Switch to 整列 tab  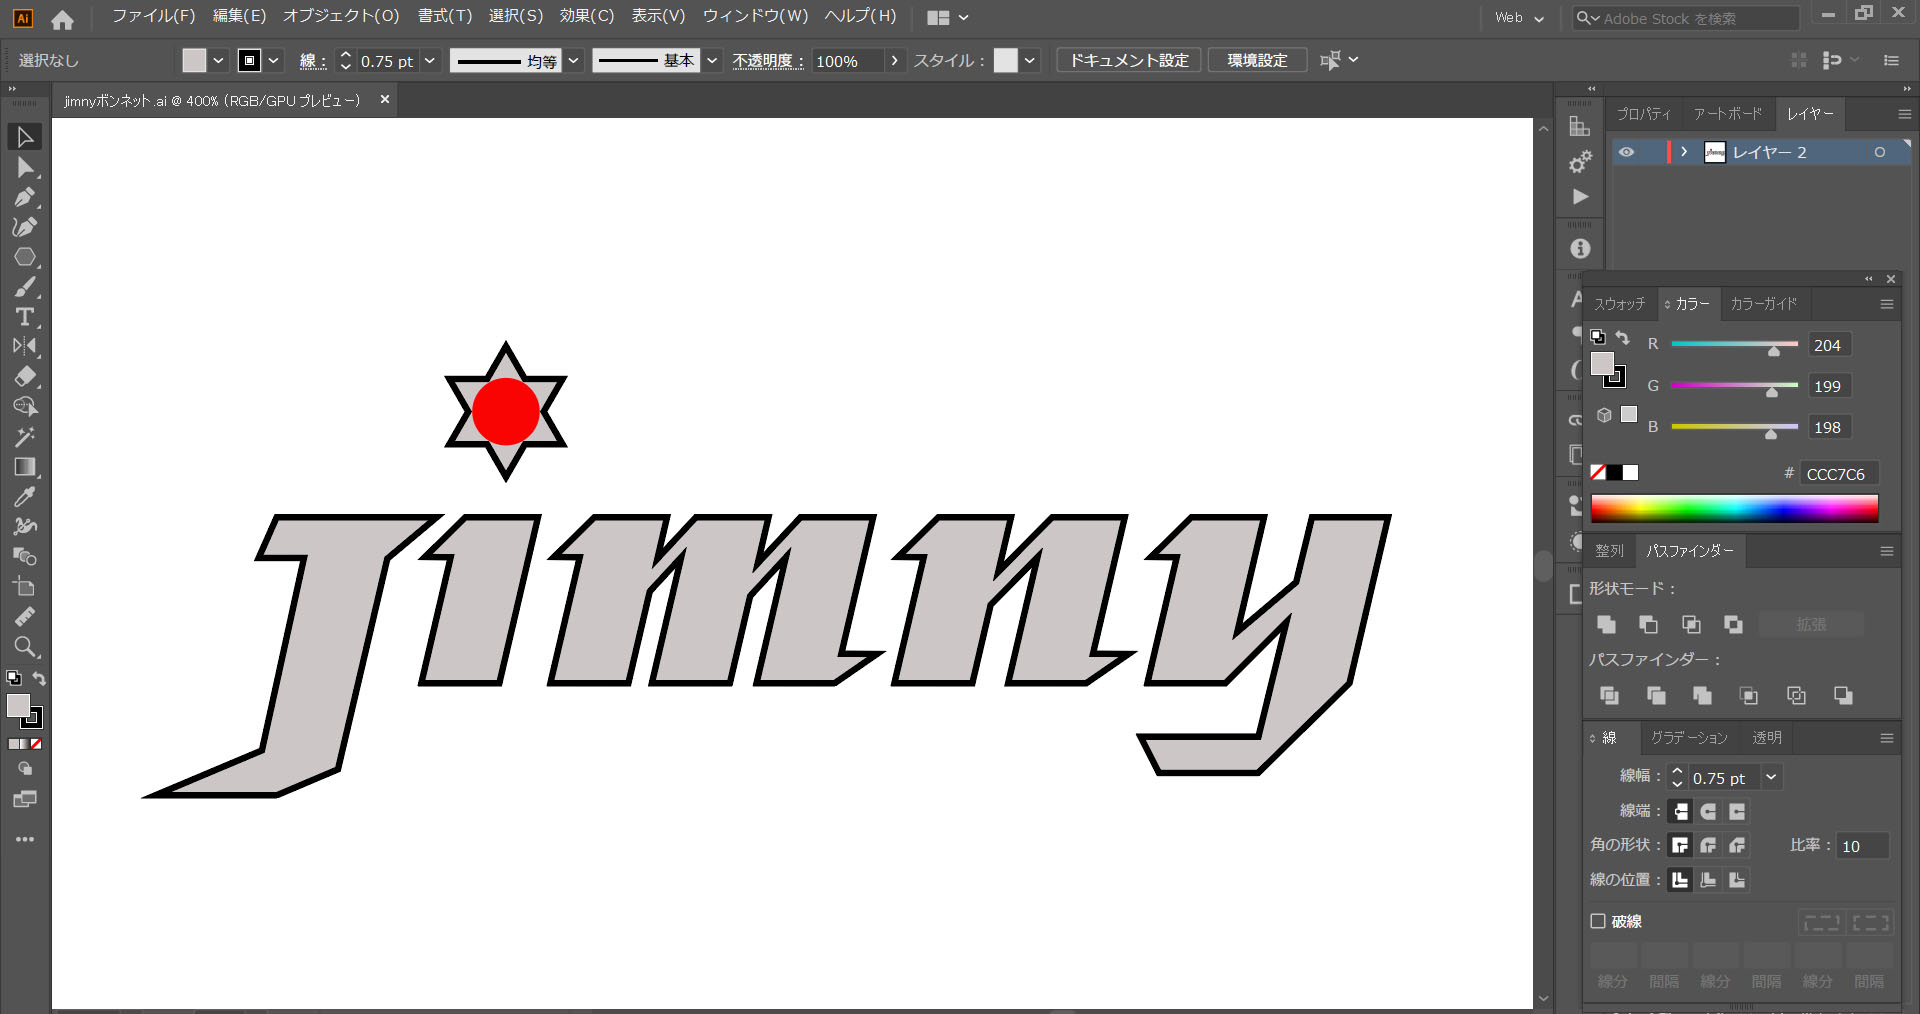[x=1609, y=551]
